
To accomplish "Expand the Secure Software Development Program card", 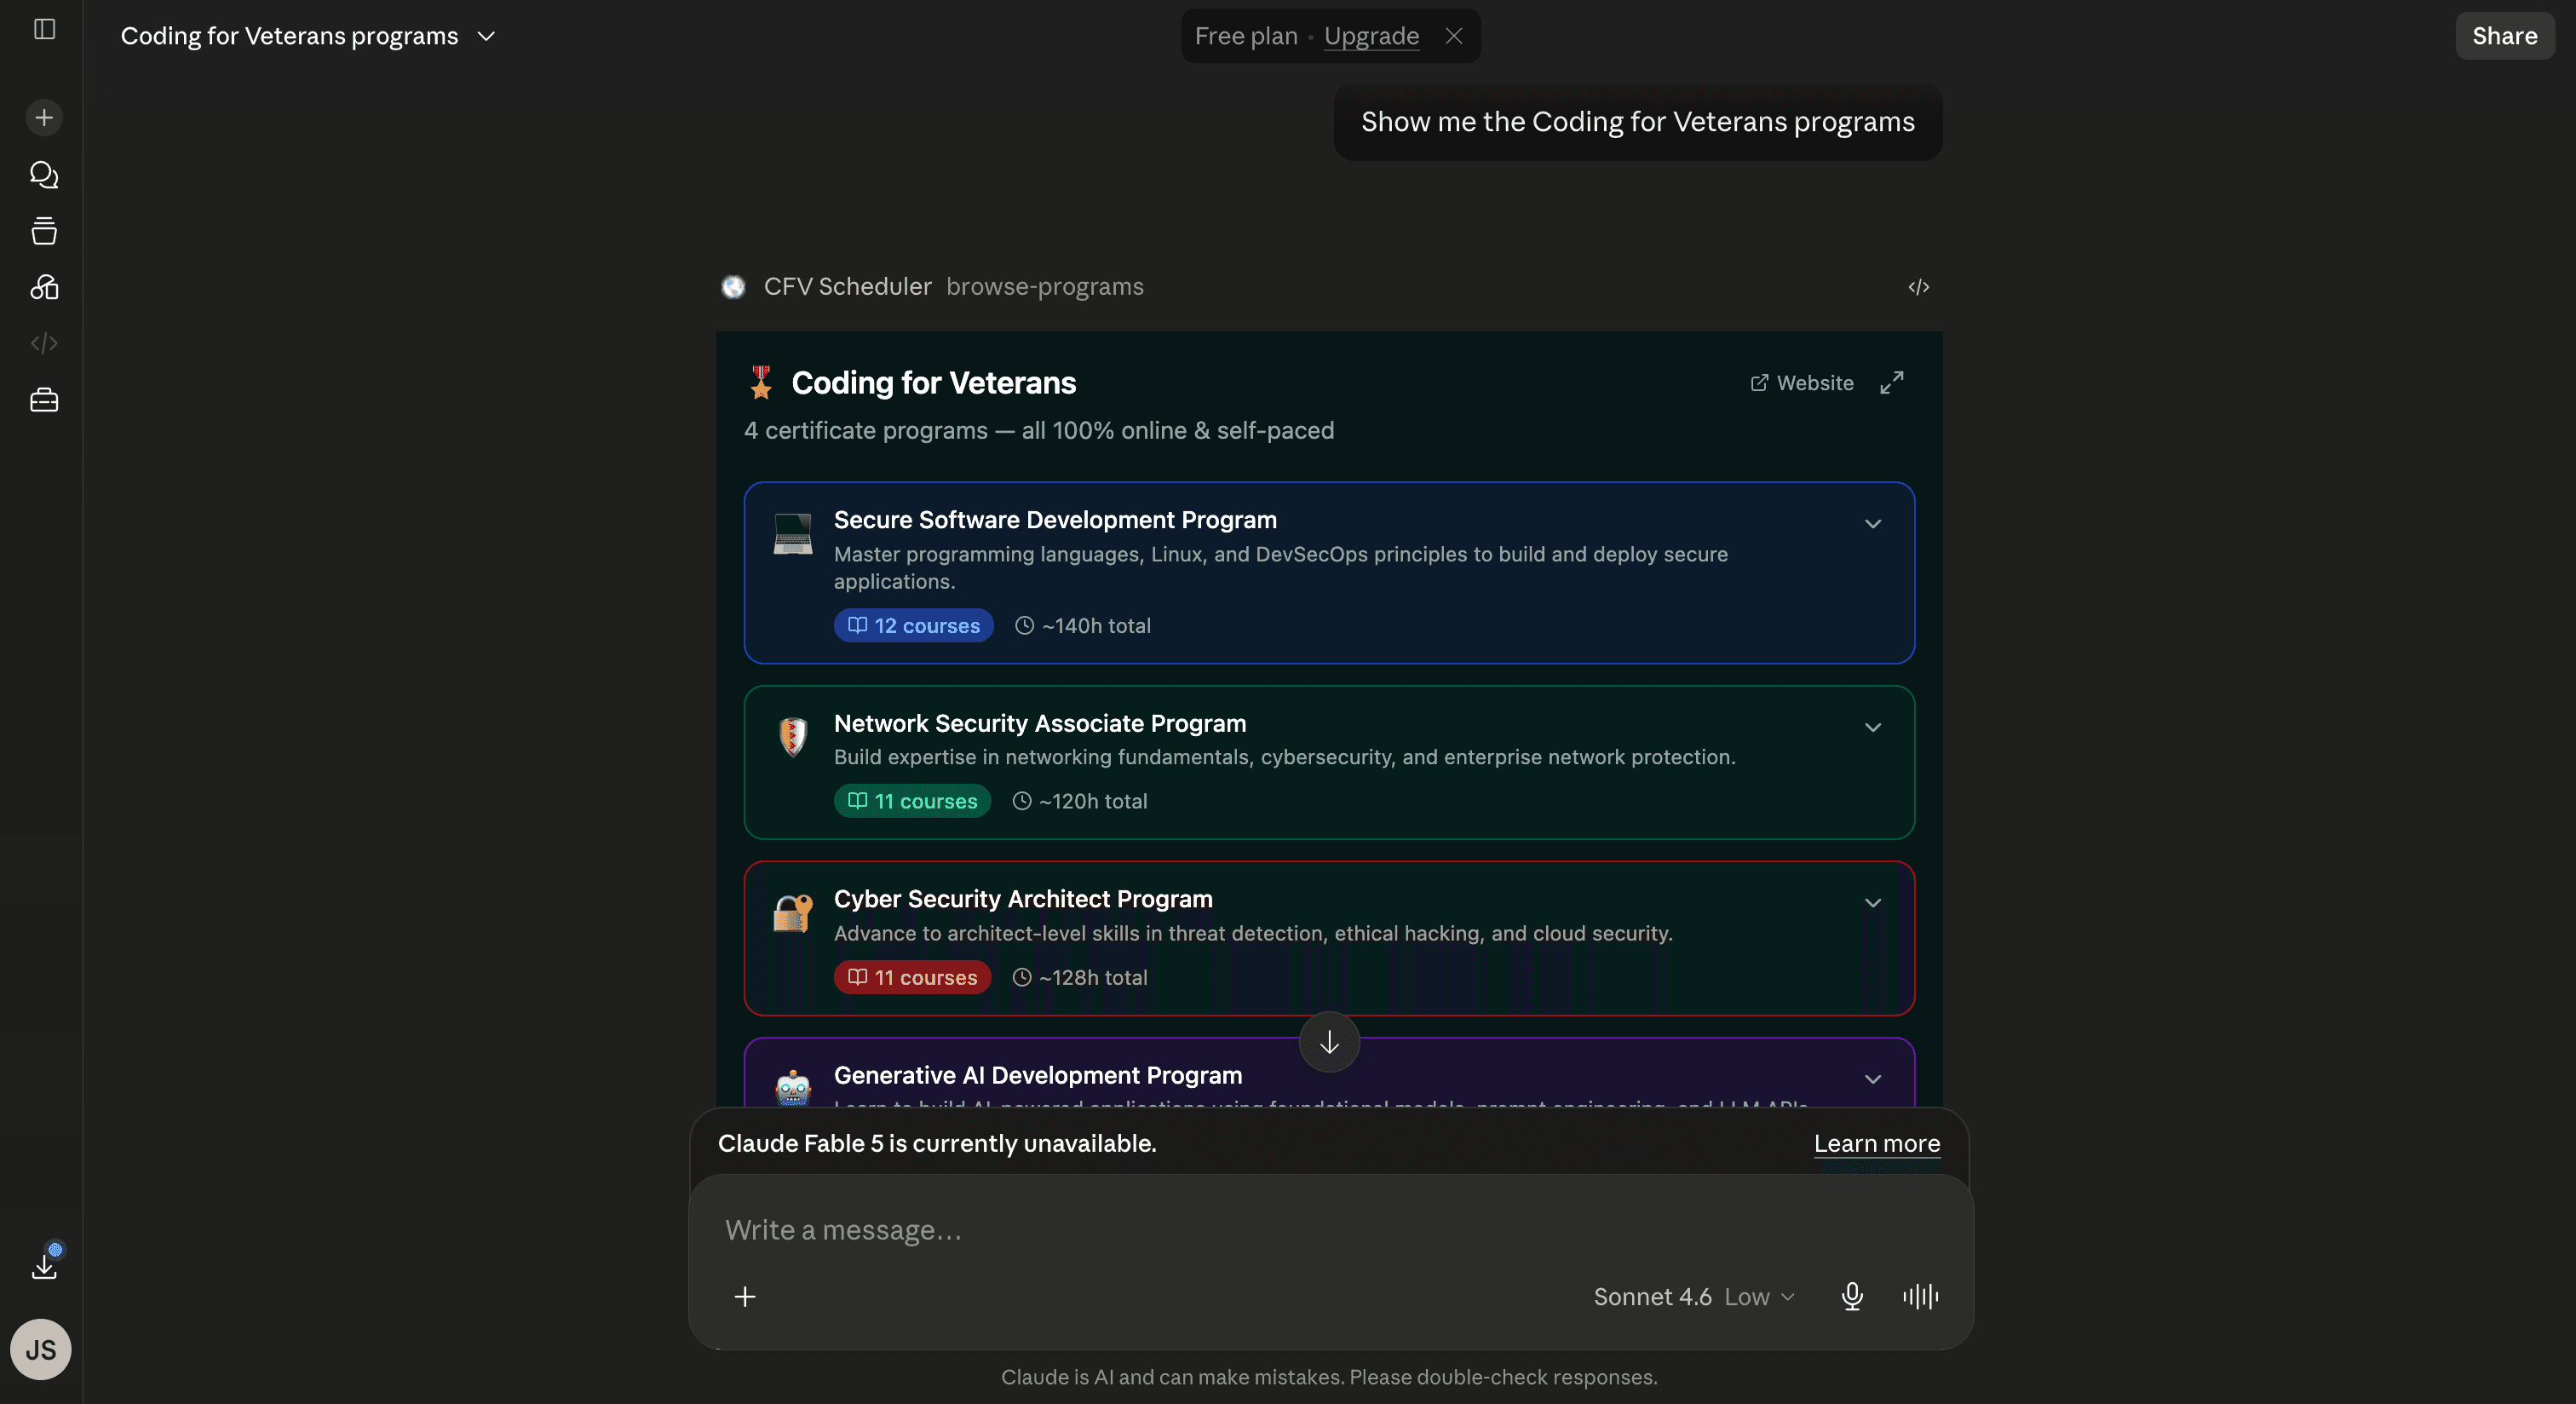I will coord(1873,524).
